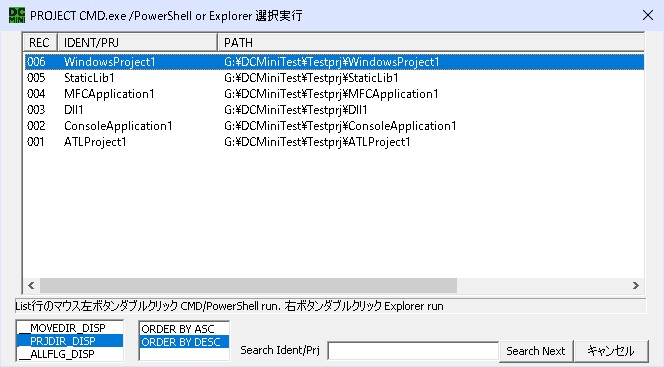Click the Search Next button

(x=536, y=351)
